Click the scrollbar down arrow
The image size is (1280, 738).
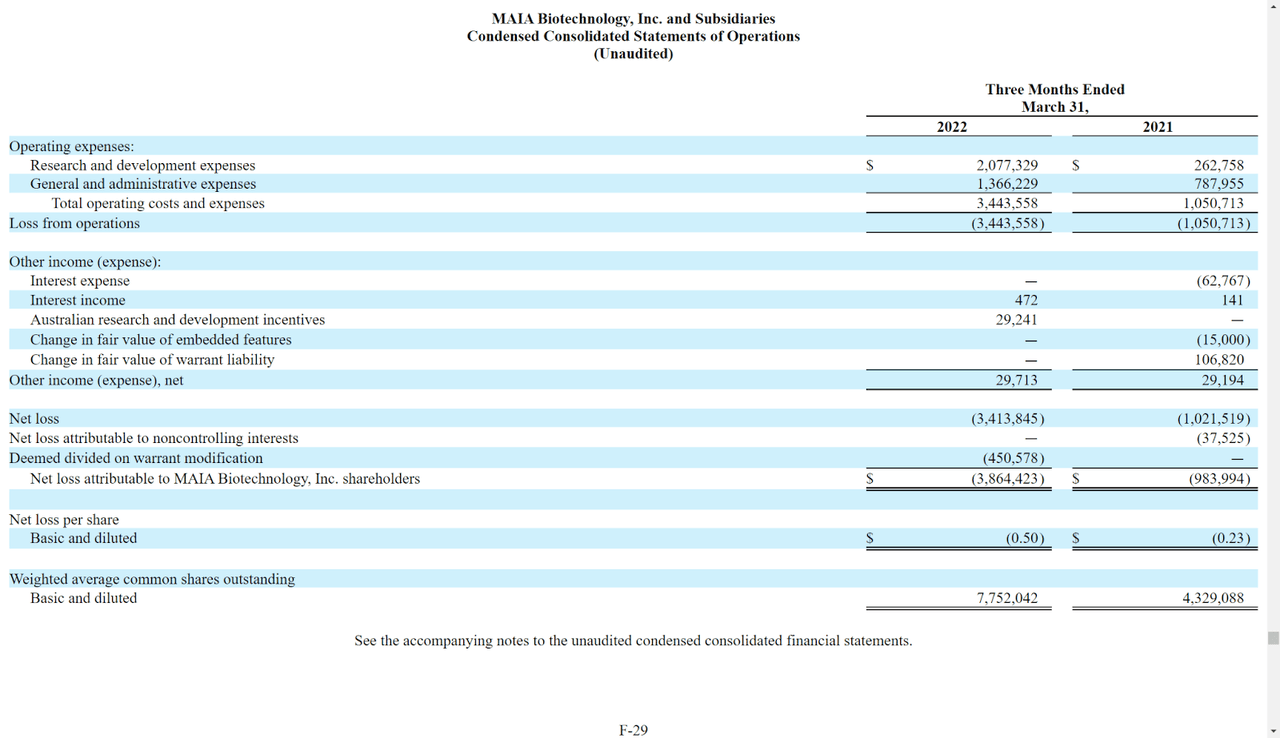(x=1273, y=730)
